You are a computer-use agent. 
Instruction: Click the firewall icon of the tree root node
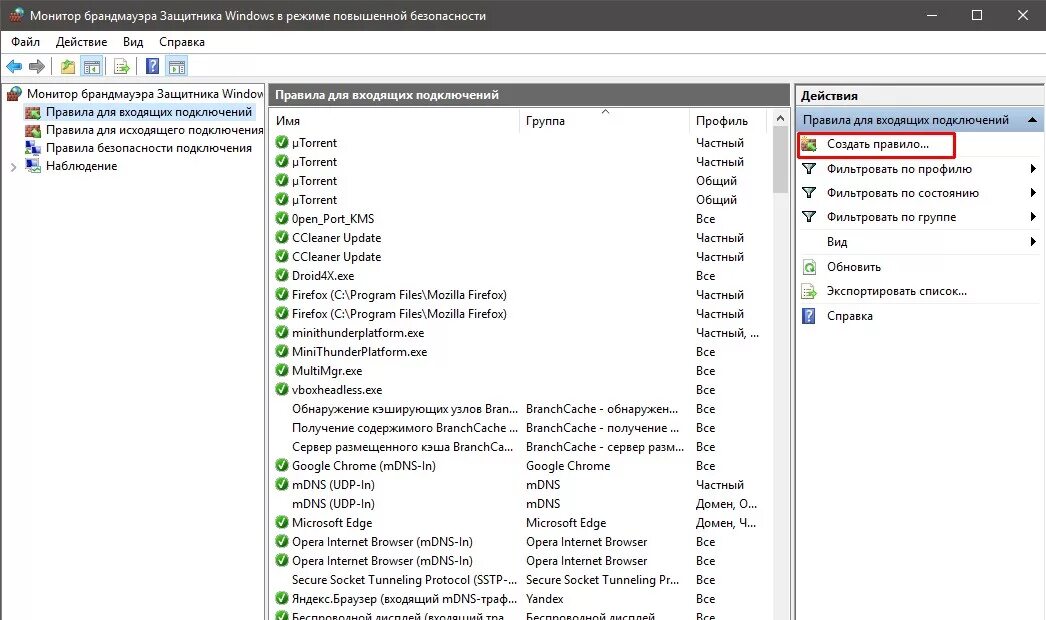[14, 94]
